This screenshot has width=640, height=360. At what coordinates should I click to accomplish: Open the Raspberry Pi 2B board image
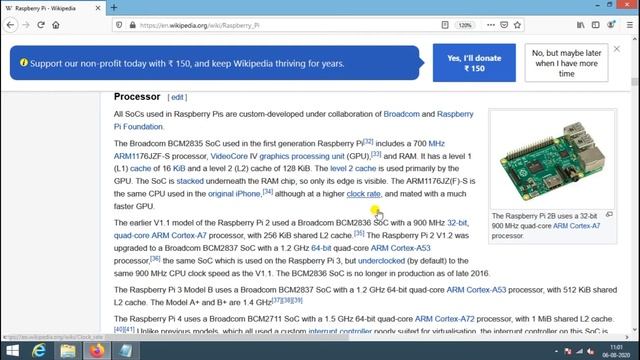click(x=553, y=160)
